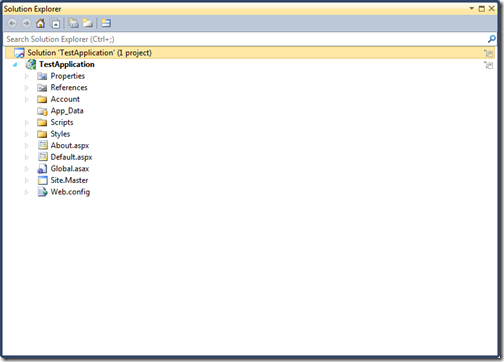Image resolution: width=504 pixels, height=362 pixels.
Task: Click the Global.asax file icon
Action: (42, 169)
